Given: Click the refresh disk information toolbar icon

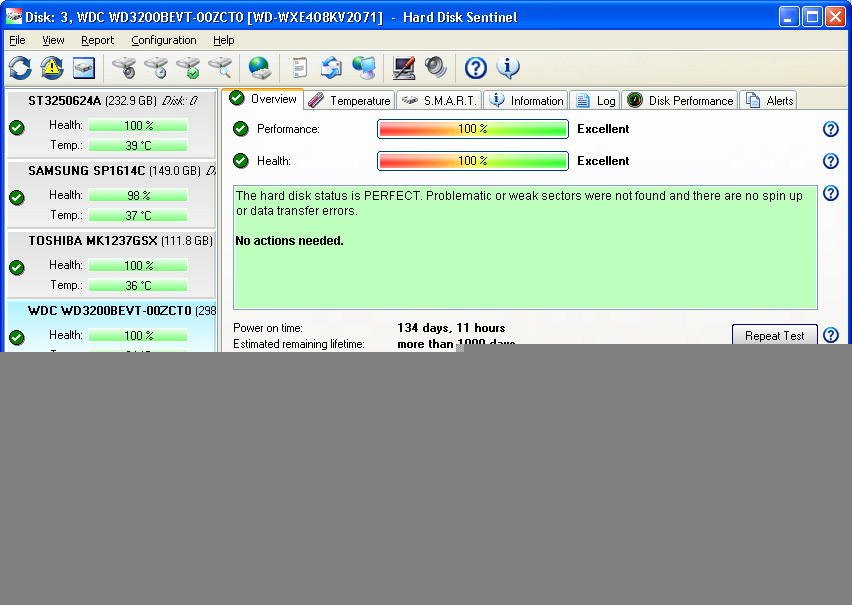Looking at the screenshot, I should pyautogui.click(x=20, y=68).
